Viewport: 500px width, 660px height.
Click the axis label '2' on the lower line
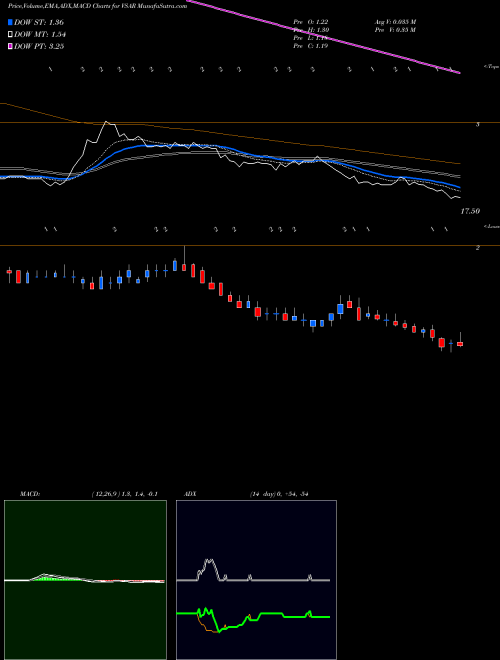(478, 248)
